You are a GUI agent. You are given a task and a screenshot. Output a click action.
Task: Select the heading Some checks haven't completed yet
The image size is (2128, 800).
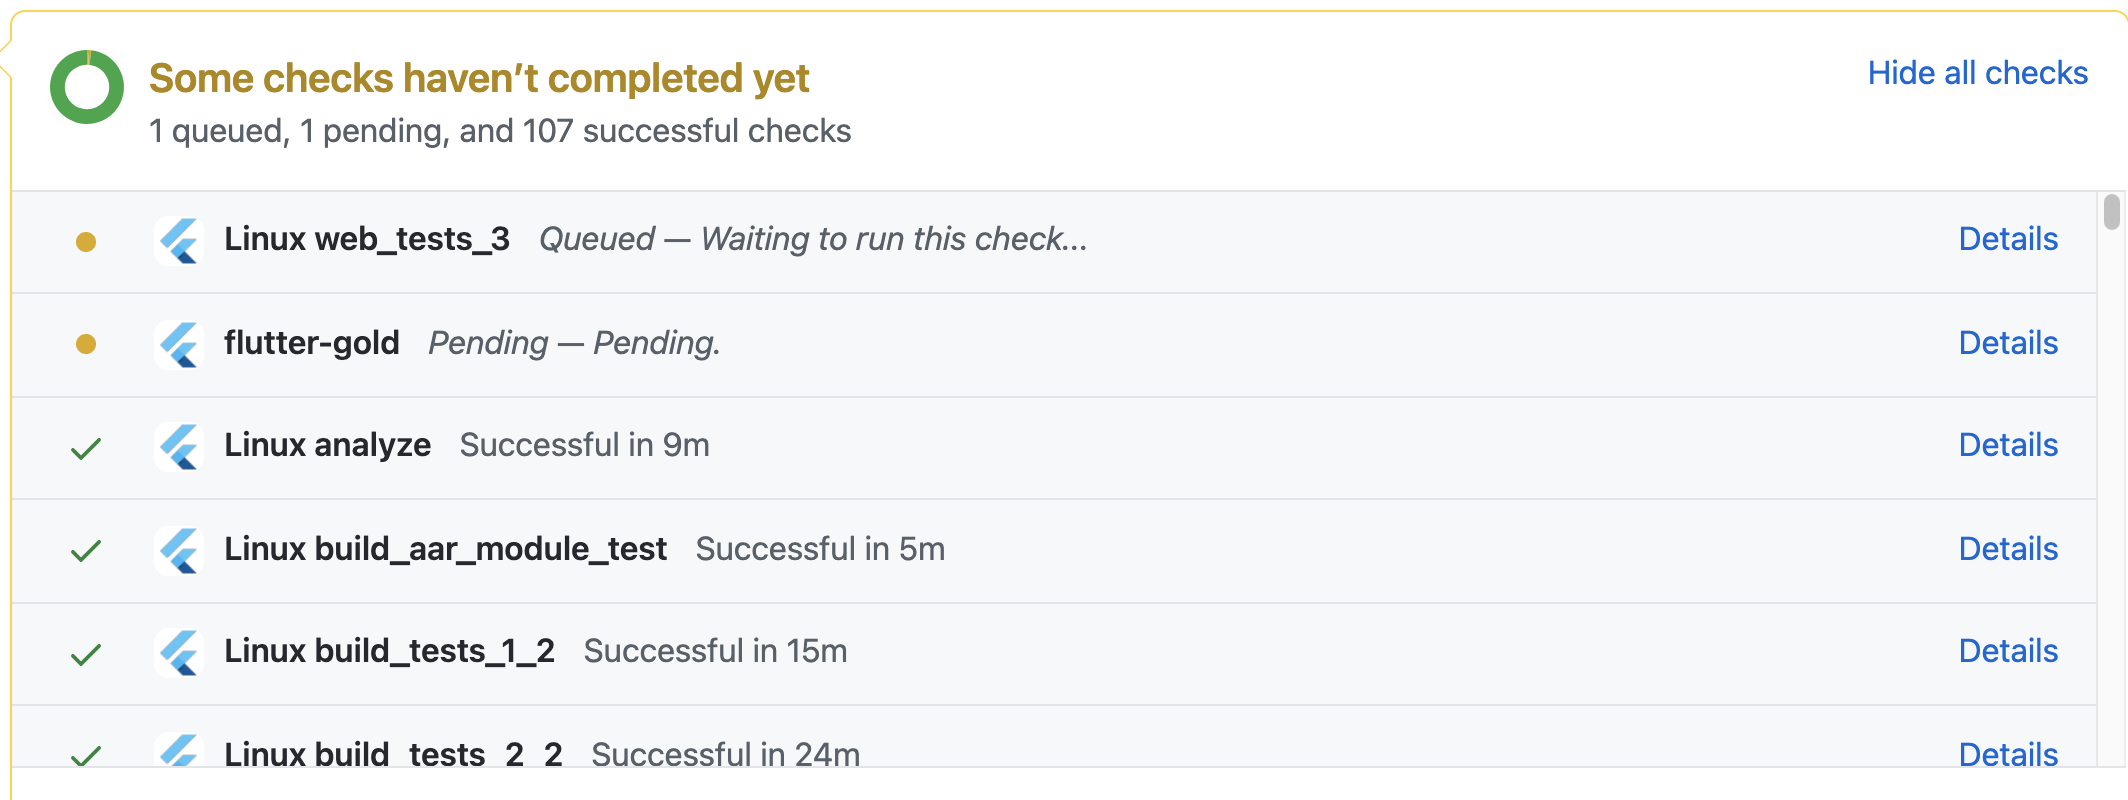point(480,77)
